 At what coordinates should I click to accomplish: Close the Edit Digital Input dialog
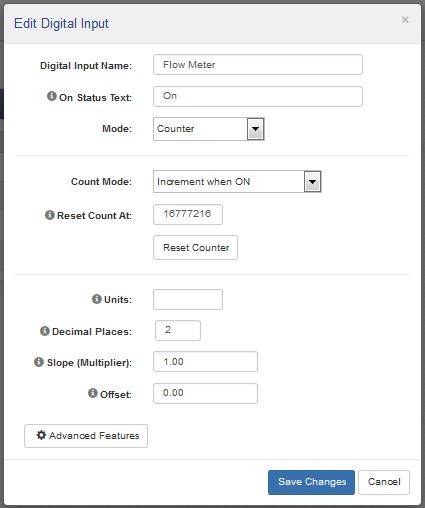[x=405, y=20]
